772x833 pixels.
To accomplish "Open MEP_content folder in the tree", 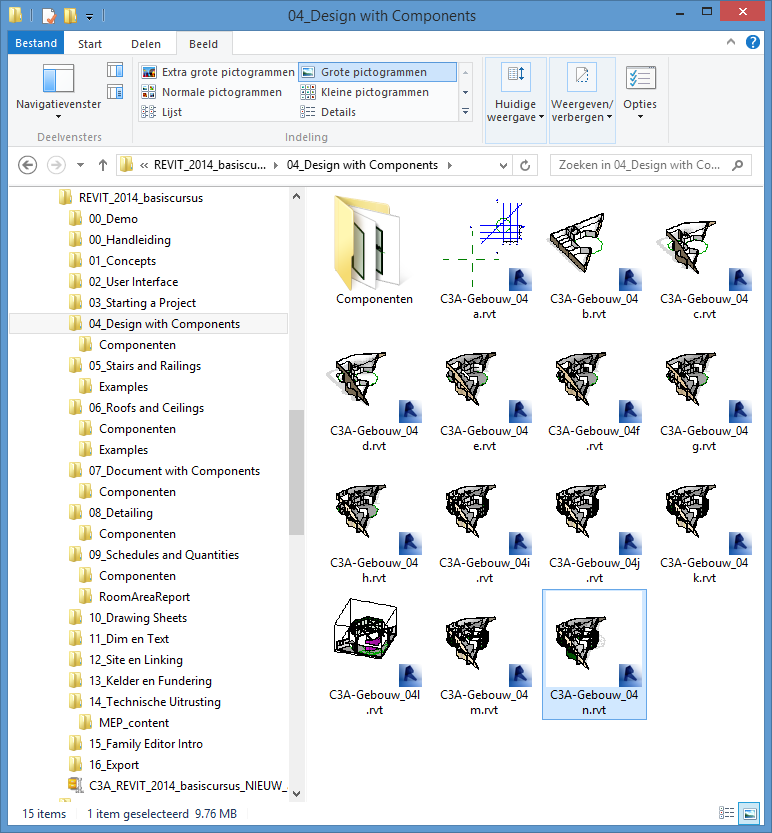I will coord(134,722).
